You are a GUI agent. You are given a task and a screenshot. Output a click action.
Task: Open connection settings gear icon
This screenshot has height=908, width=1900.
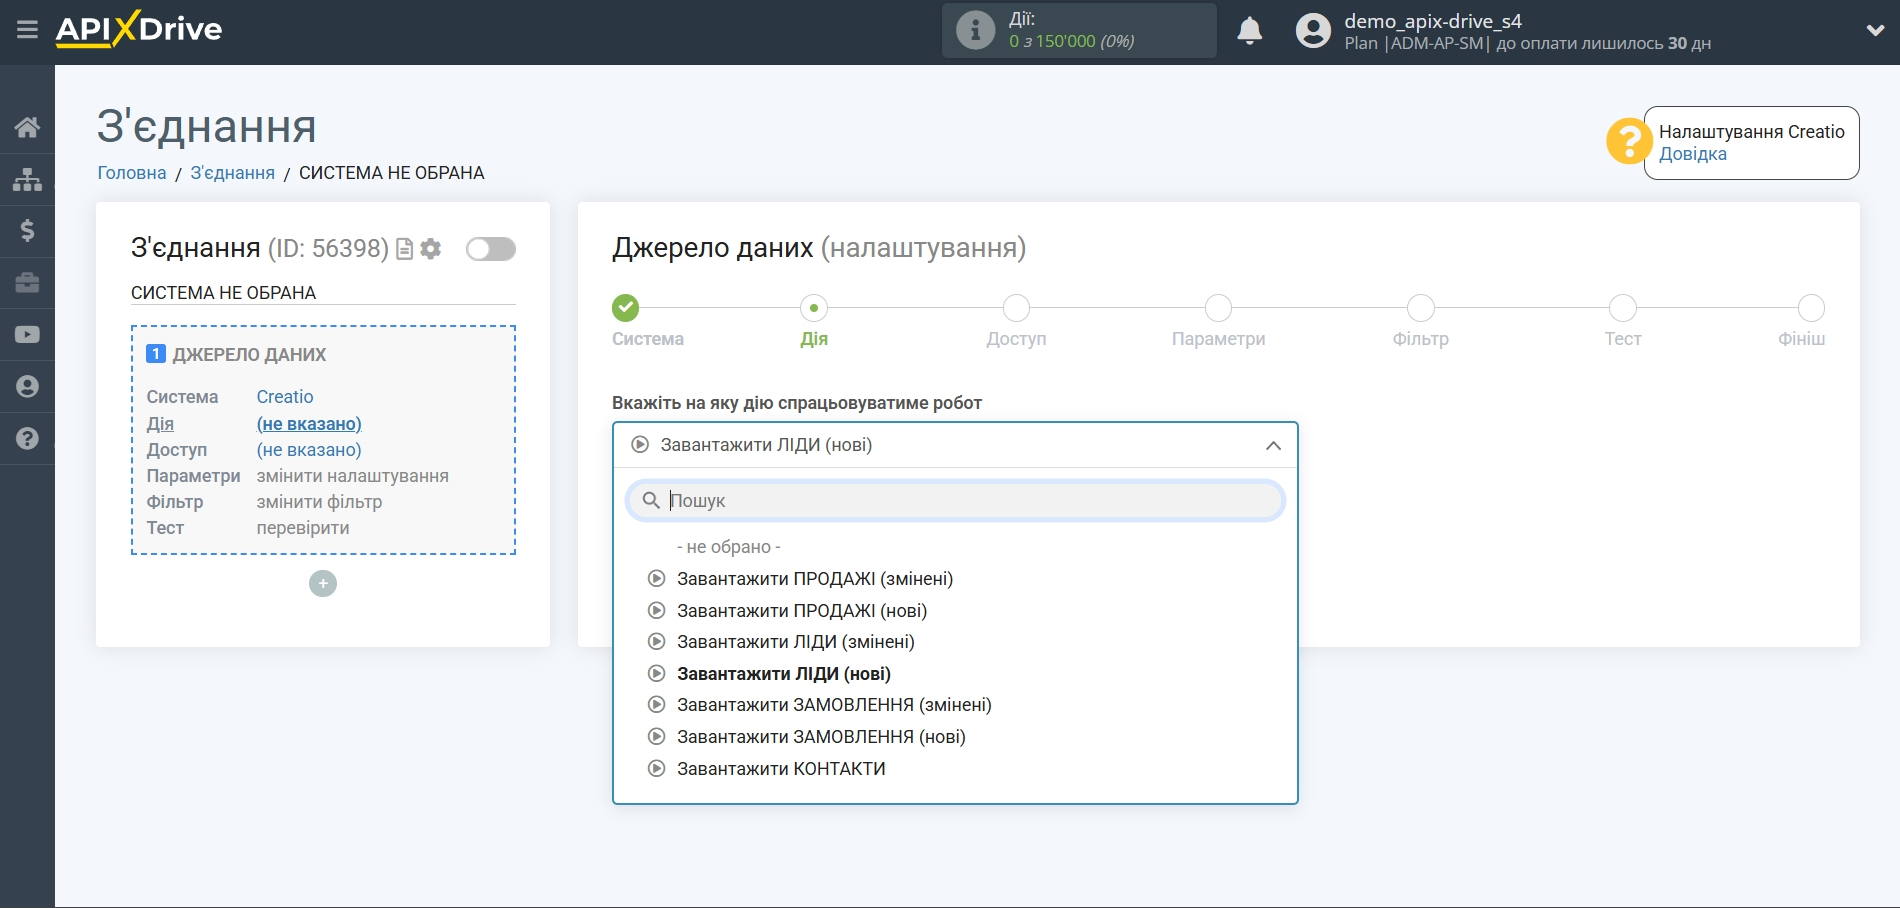point(431,249)
